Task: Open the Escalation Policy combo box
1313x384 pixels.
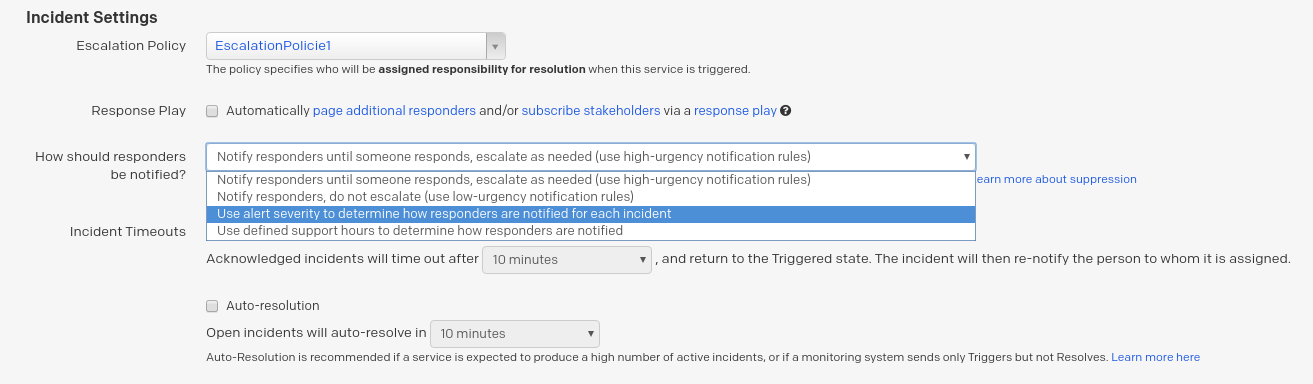Action: pos(356,46)
